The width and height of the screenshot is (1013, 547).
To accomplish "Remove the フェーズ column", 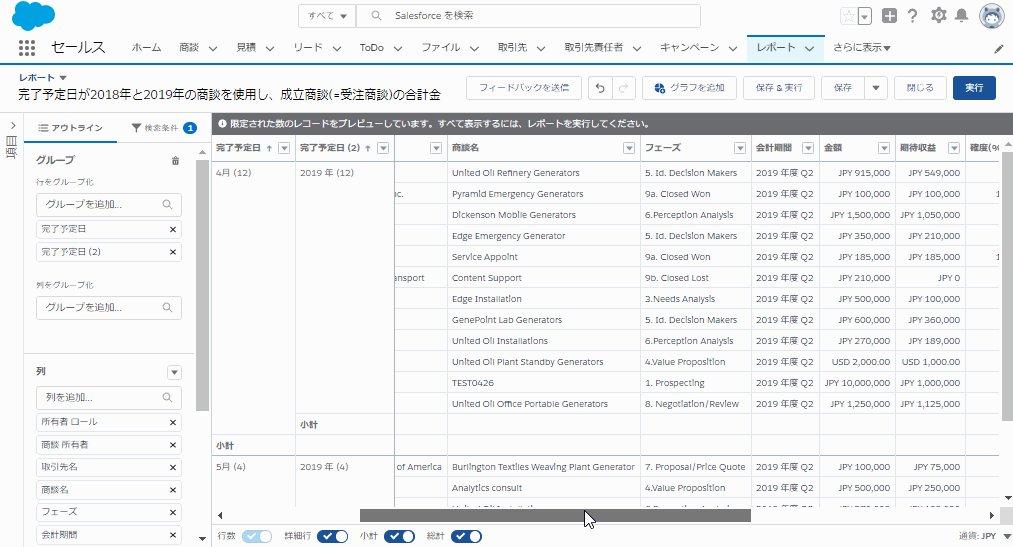I will (172, 512).
